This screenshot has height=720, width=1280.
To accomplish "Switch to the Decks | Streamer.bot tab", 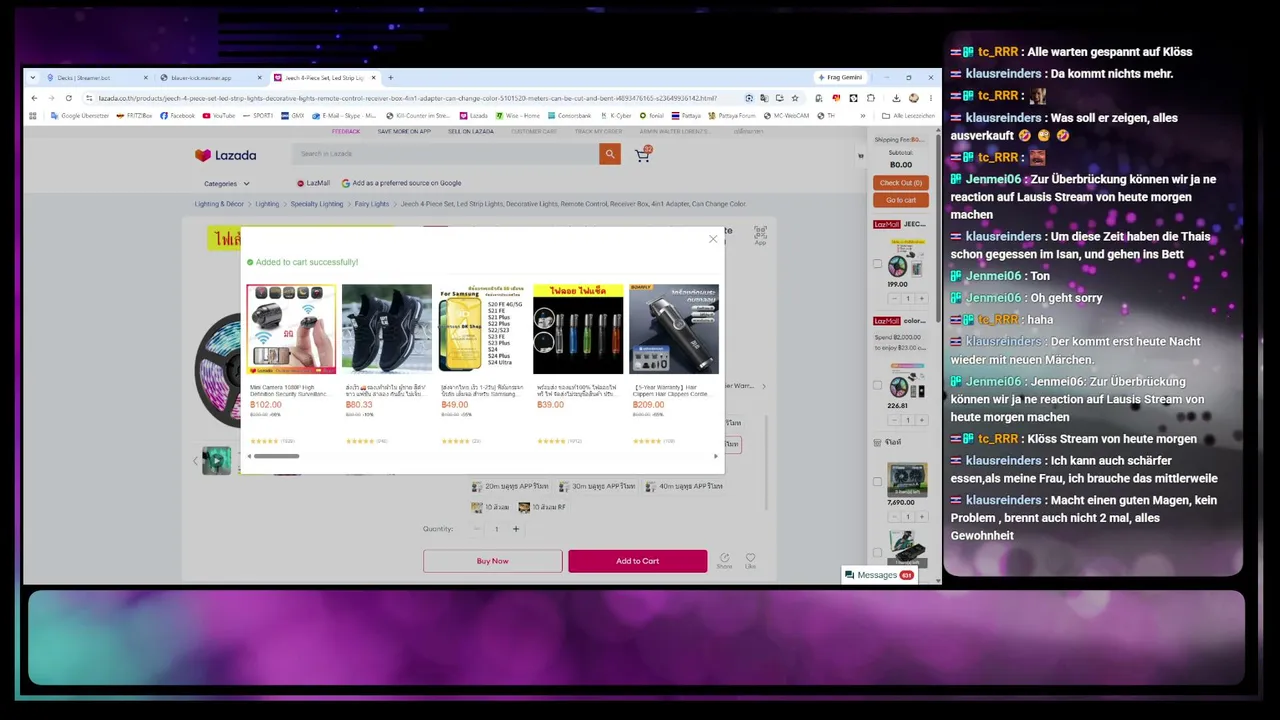I will point(96,77).
